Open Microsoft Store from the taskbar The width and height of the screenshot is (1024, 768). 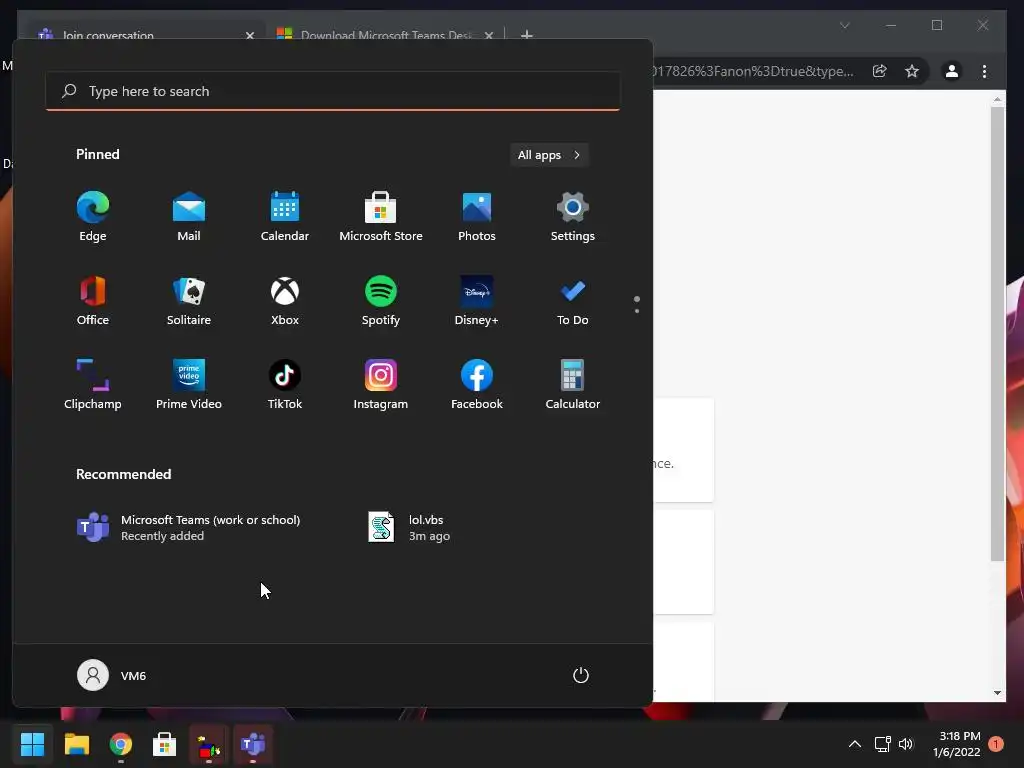(165, 744)
